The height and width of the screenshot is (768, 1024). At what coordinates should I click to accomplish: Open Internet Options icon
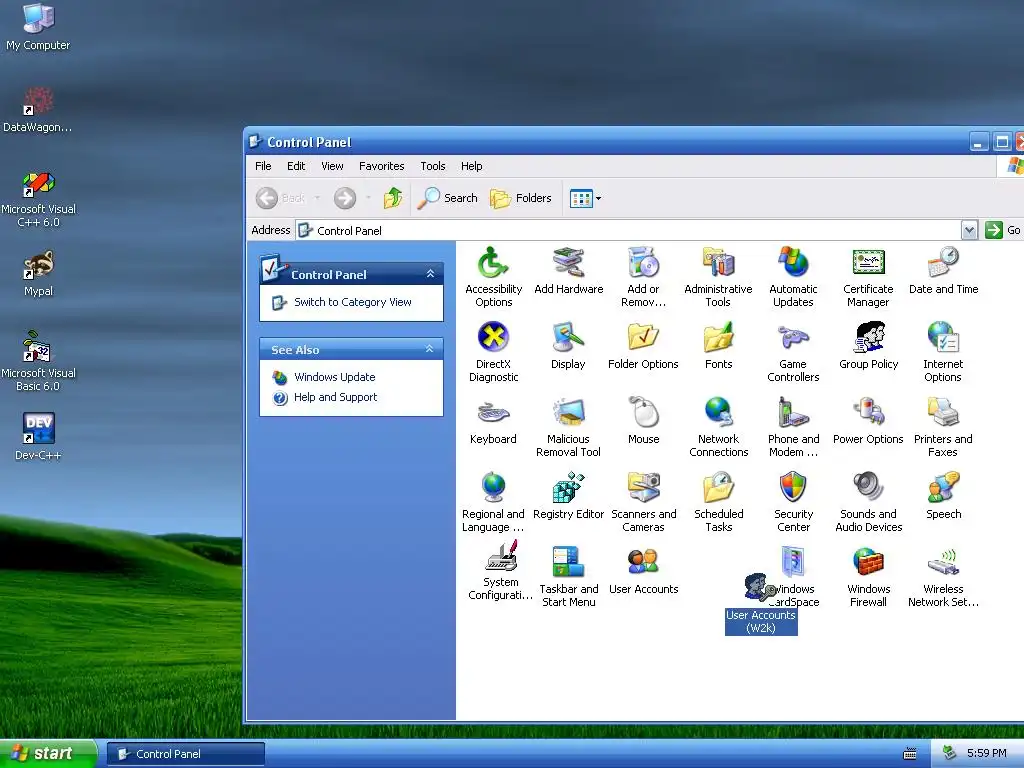[942, 352]
